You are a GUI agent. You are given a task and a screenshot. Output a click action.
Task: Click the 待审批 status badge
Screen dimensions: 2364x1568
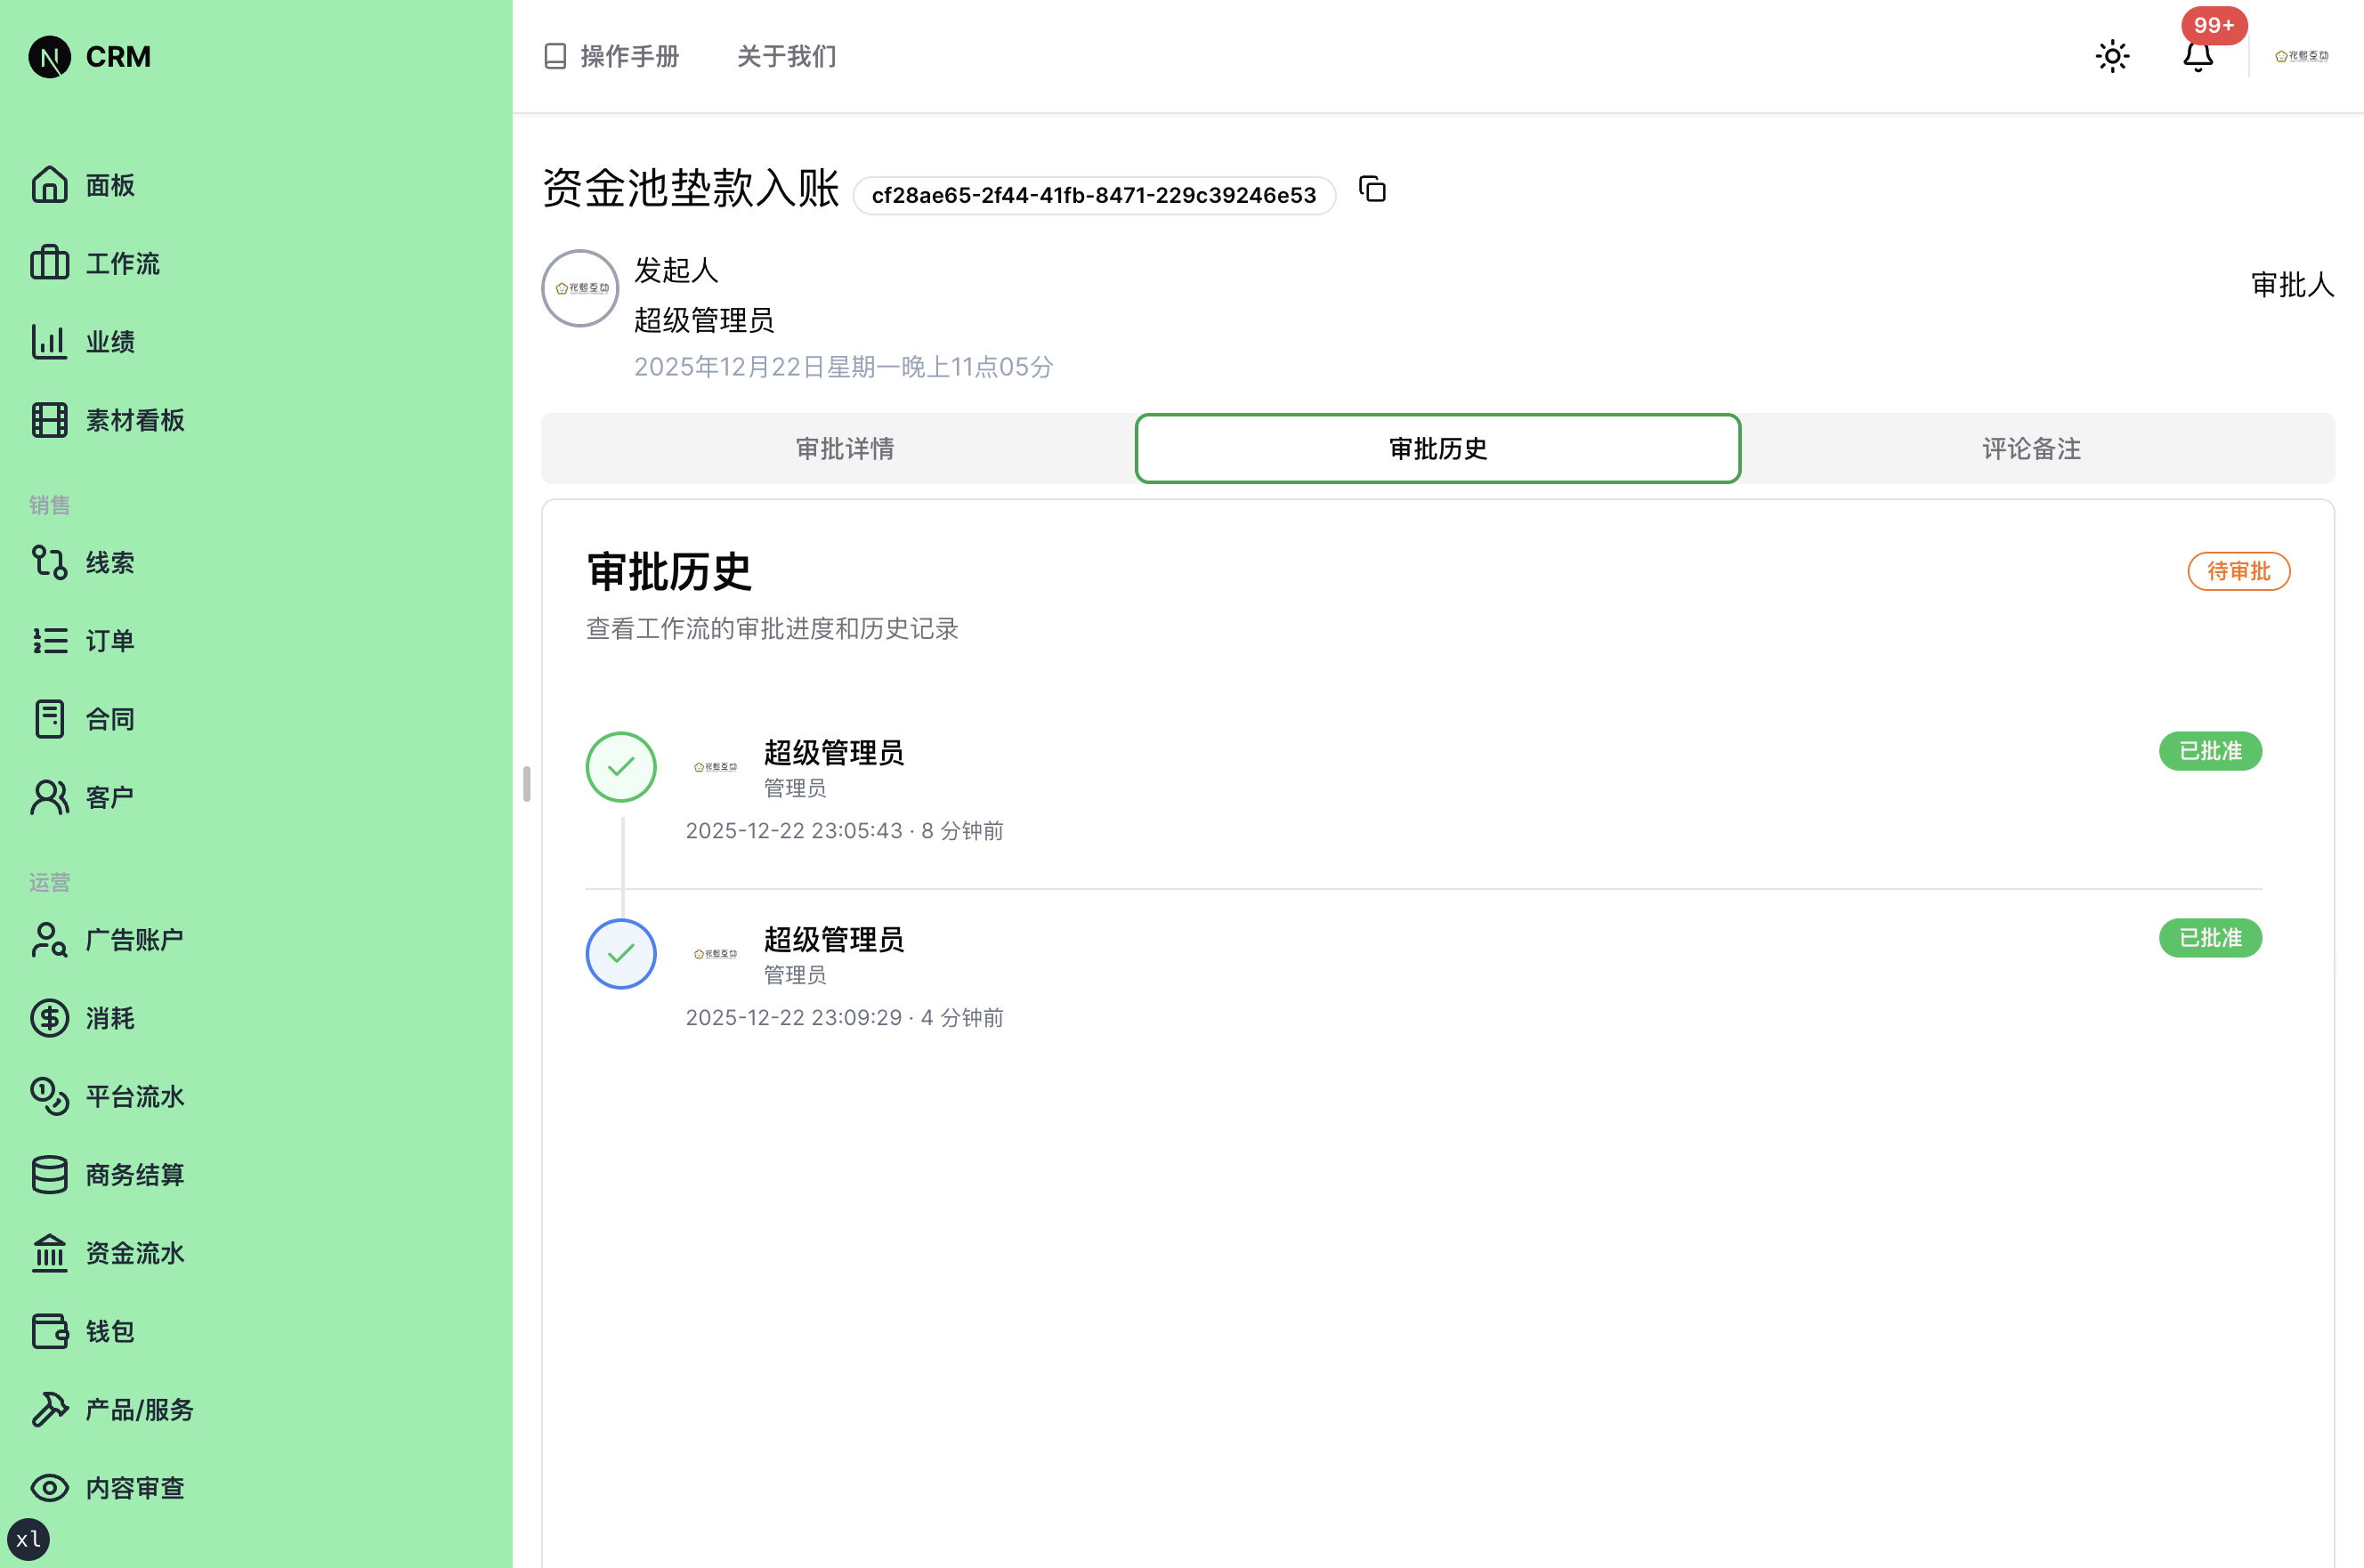pos(2238,571)
